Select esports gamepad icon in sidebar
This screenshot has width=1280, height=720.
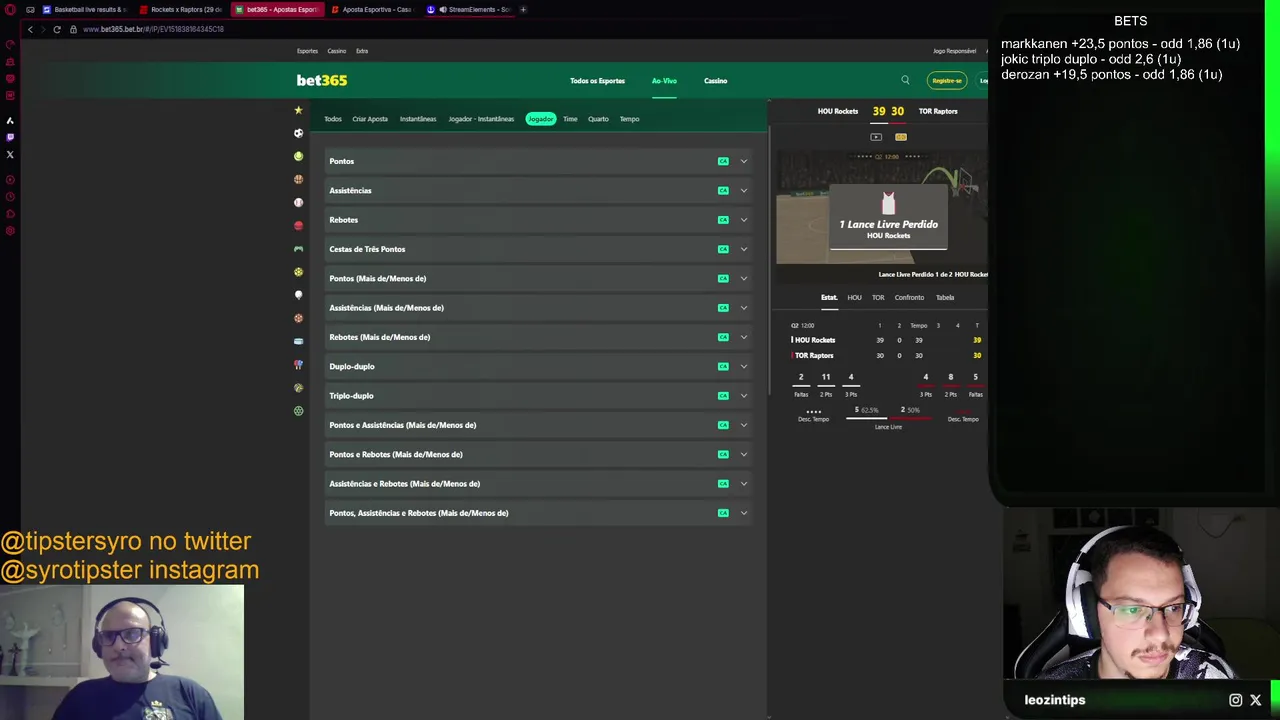point(298,249)
